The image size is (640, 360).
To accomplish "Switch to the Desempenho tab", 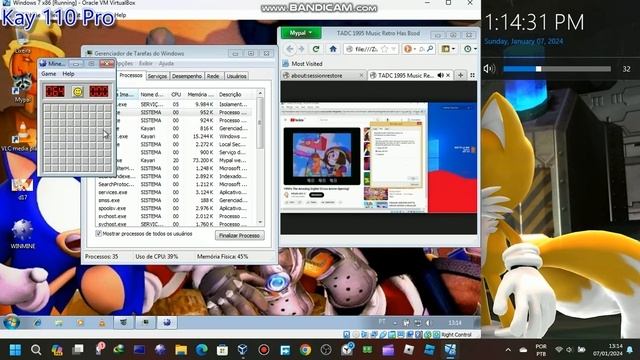I will [x=187, y=76].
